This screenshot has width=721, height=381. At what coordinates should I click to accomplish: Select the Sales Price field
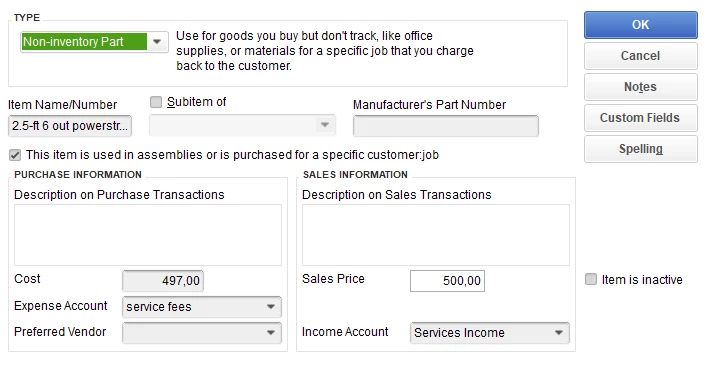tap(447, 281)
